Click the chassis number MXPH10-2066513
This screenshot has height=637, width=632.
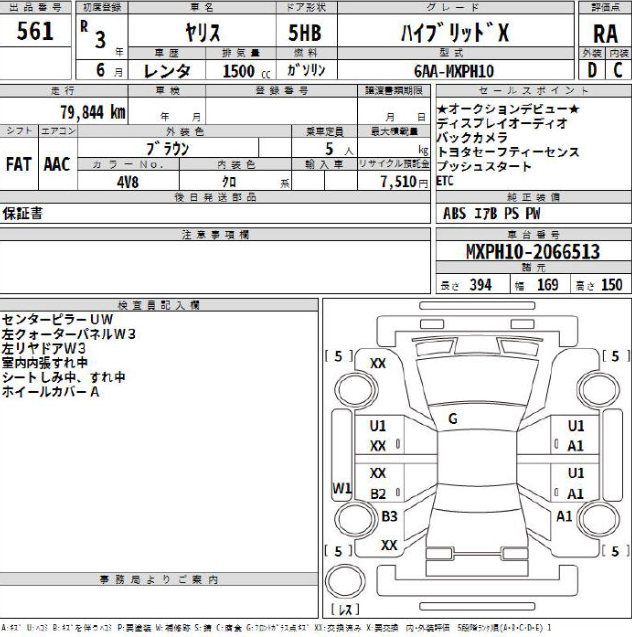[533, 252]
